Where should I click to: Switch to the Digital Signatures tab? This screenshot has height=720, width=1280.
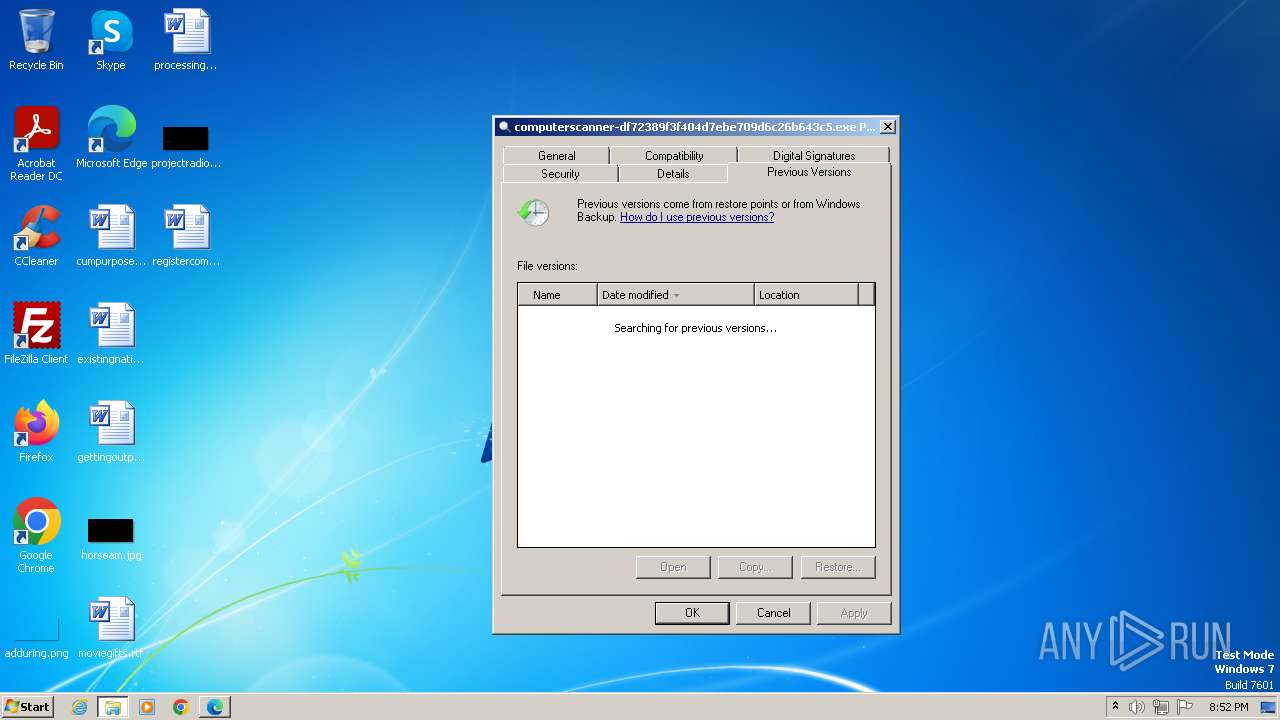[814, 155]
